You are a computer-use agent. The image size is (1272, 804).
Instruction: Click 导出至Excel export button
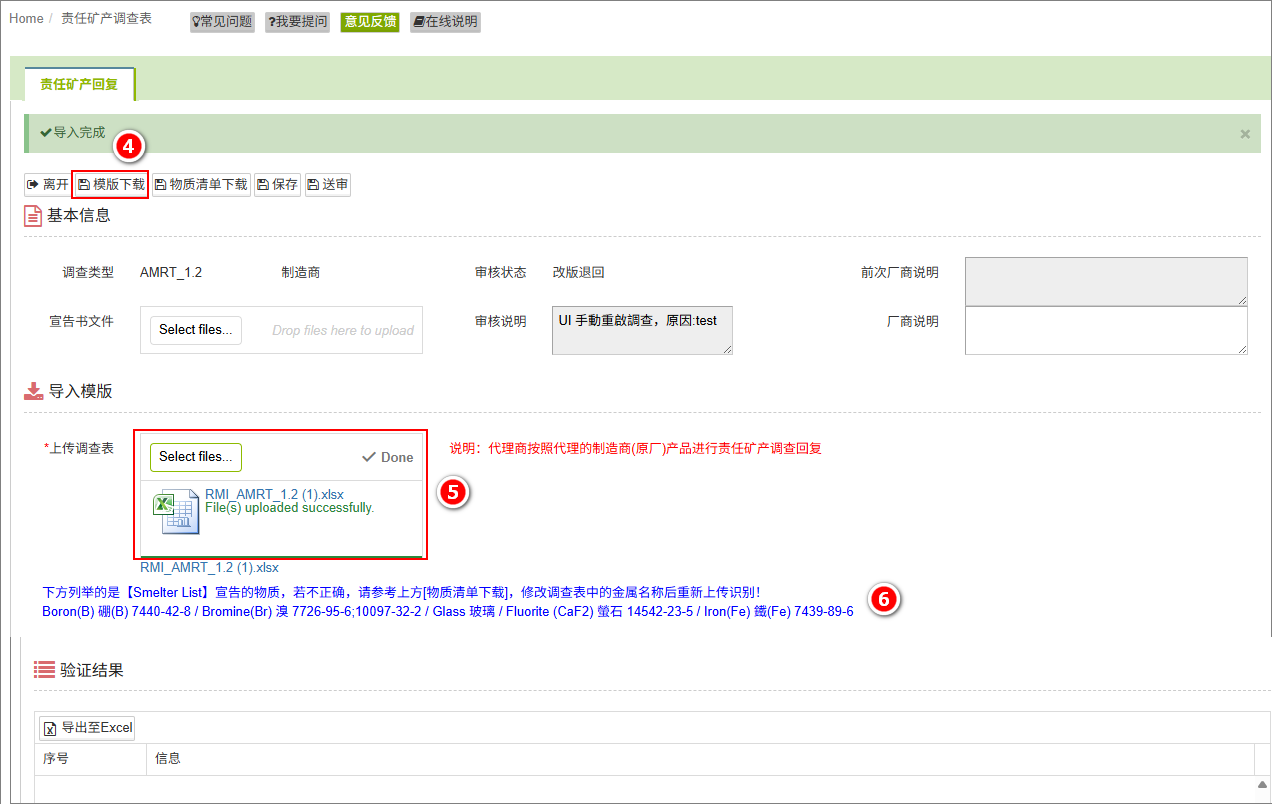tap(88, 728)
